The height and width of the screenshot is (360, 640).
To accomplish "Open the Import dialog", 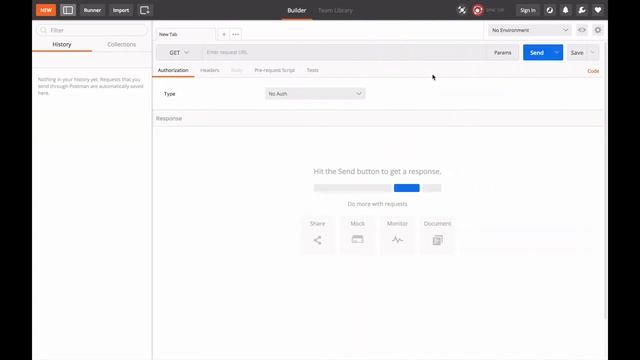I will pos(121,10).
